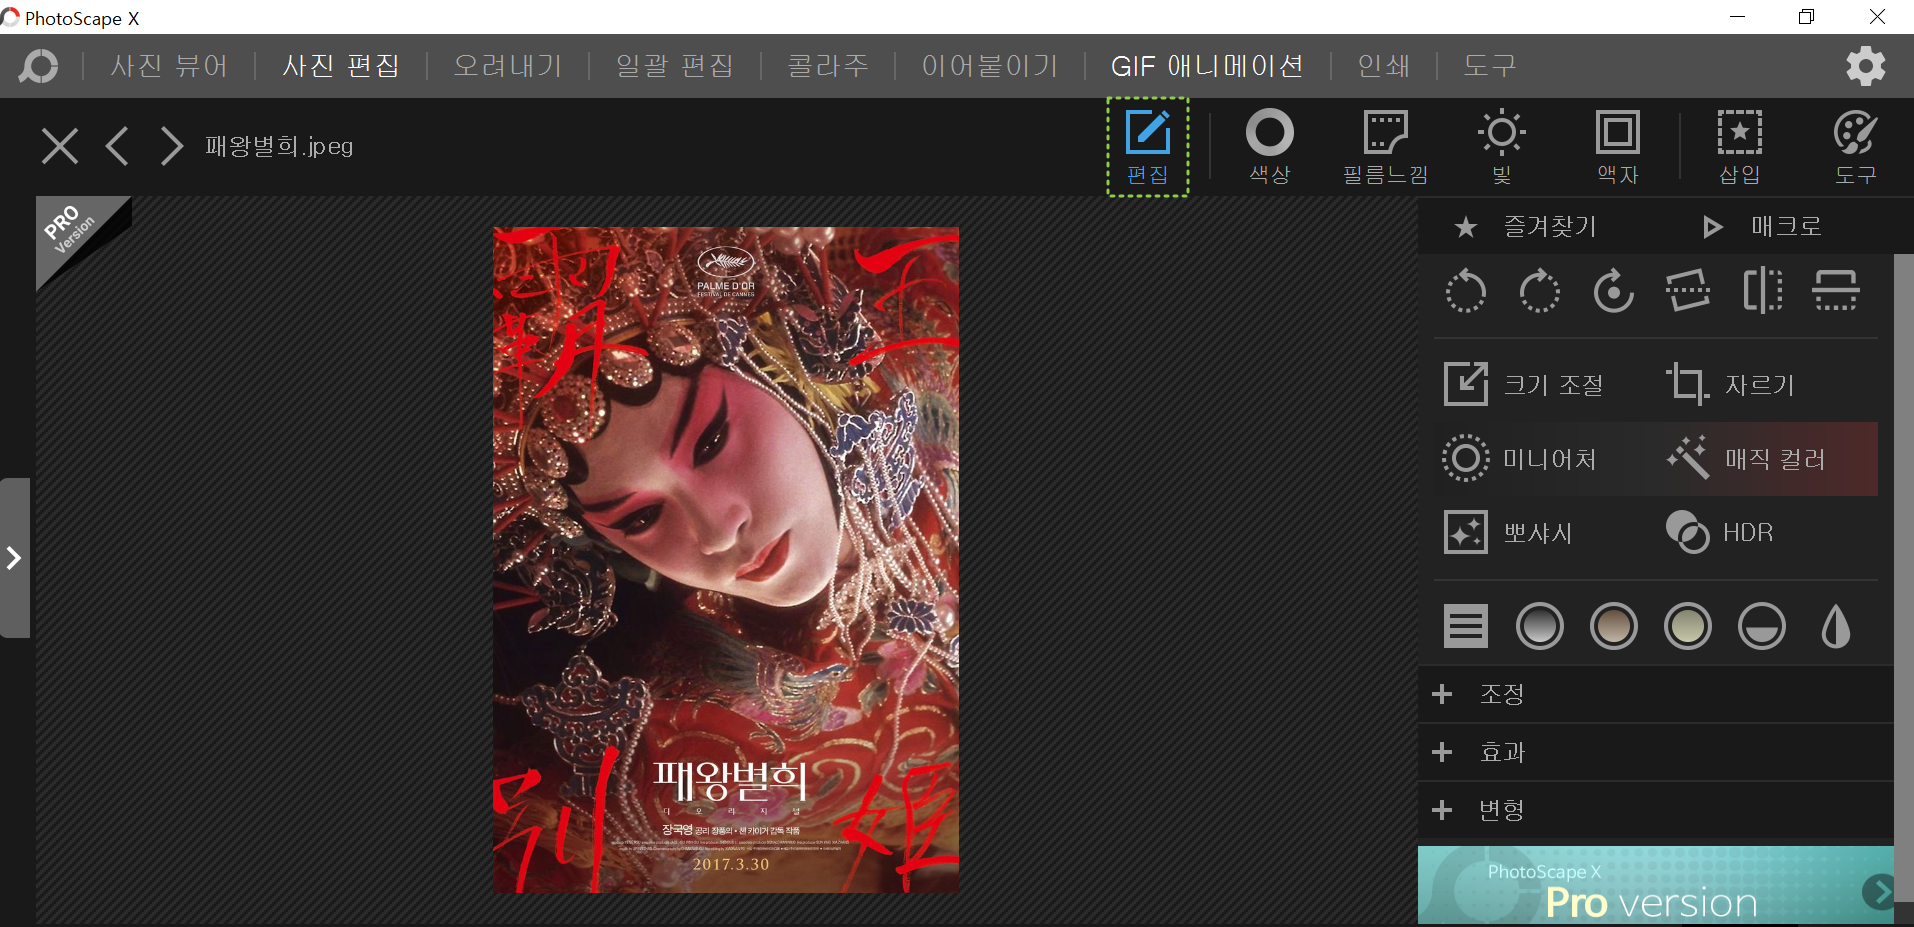
Task: Expand the left side panel arrow
Action: coord(15,558)
